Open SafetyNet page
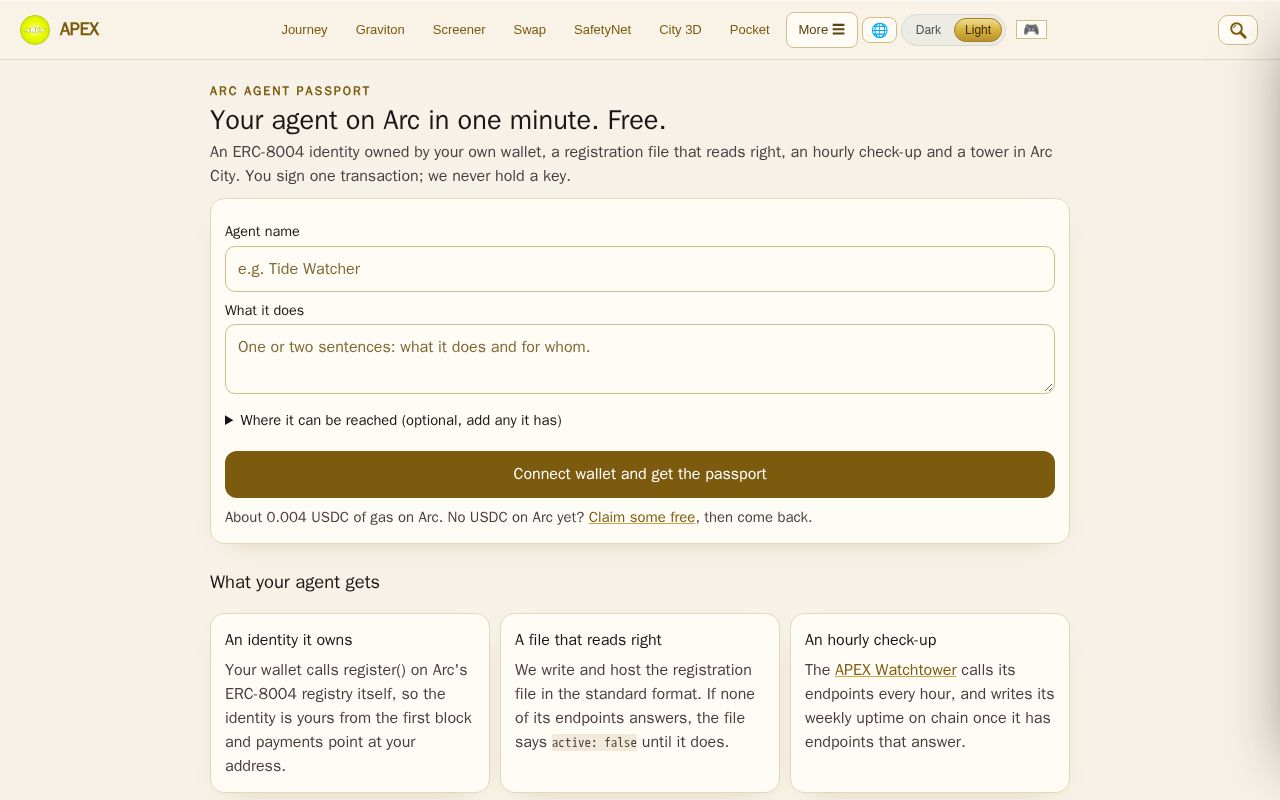Screen dimensions: 1280x800 click(602, 30)
